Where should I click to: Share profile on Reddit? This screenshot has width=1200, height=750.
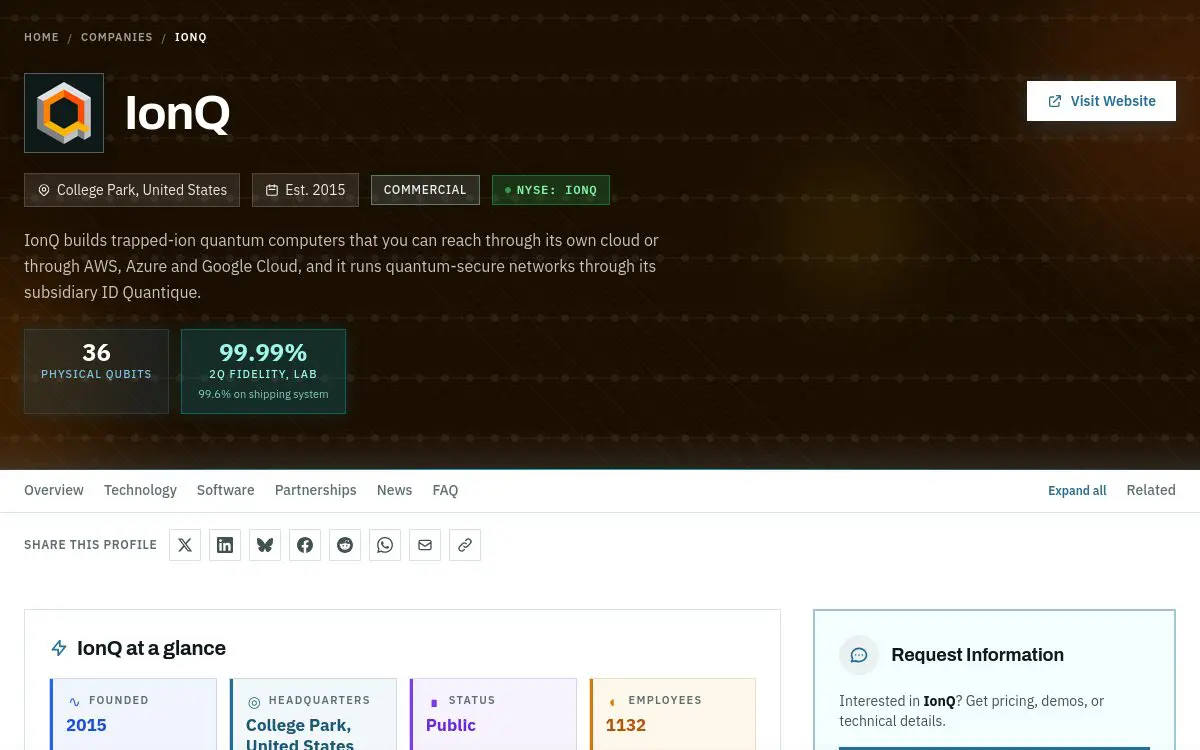(345, 545)
